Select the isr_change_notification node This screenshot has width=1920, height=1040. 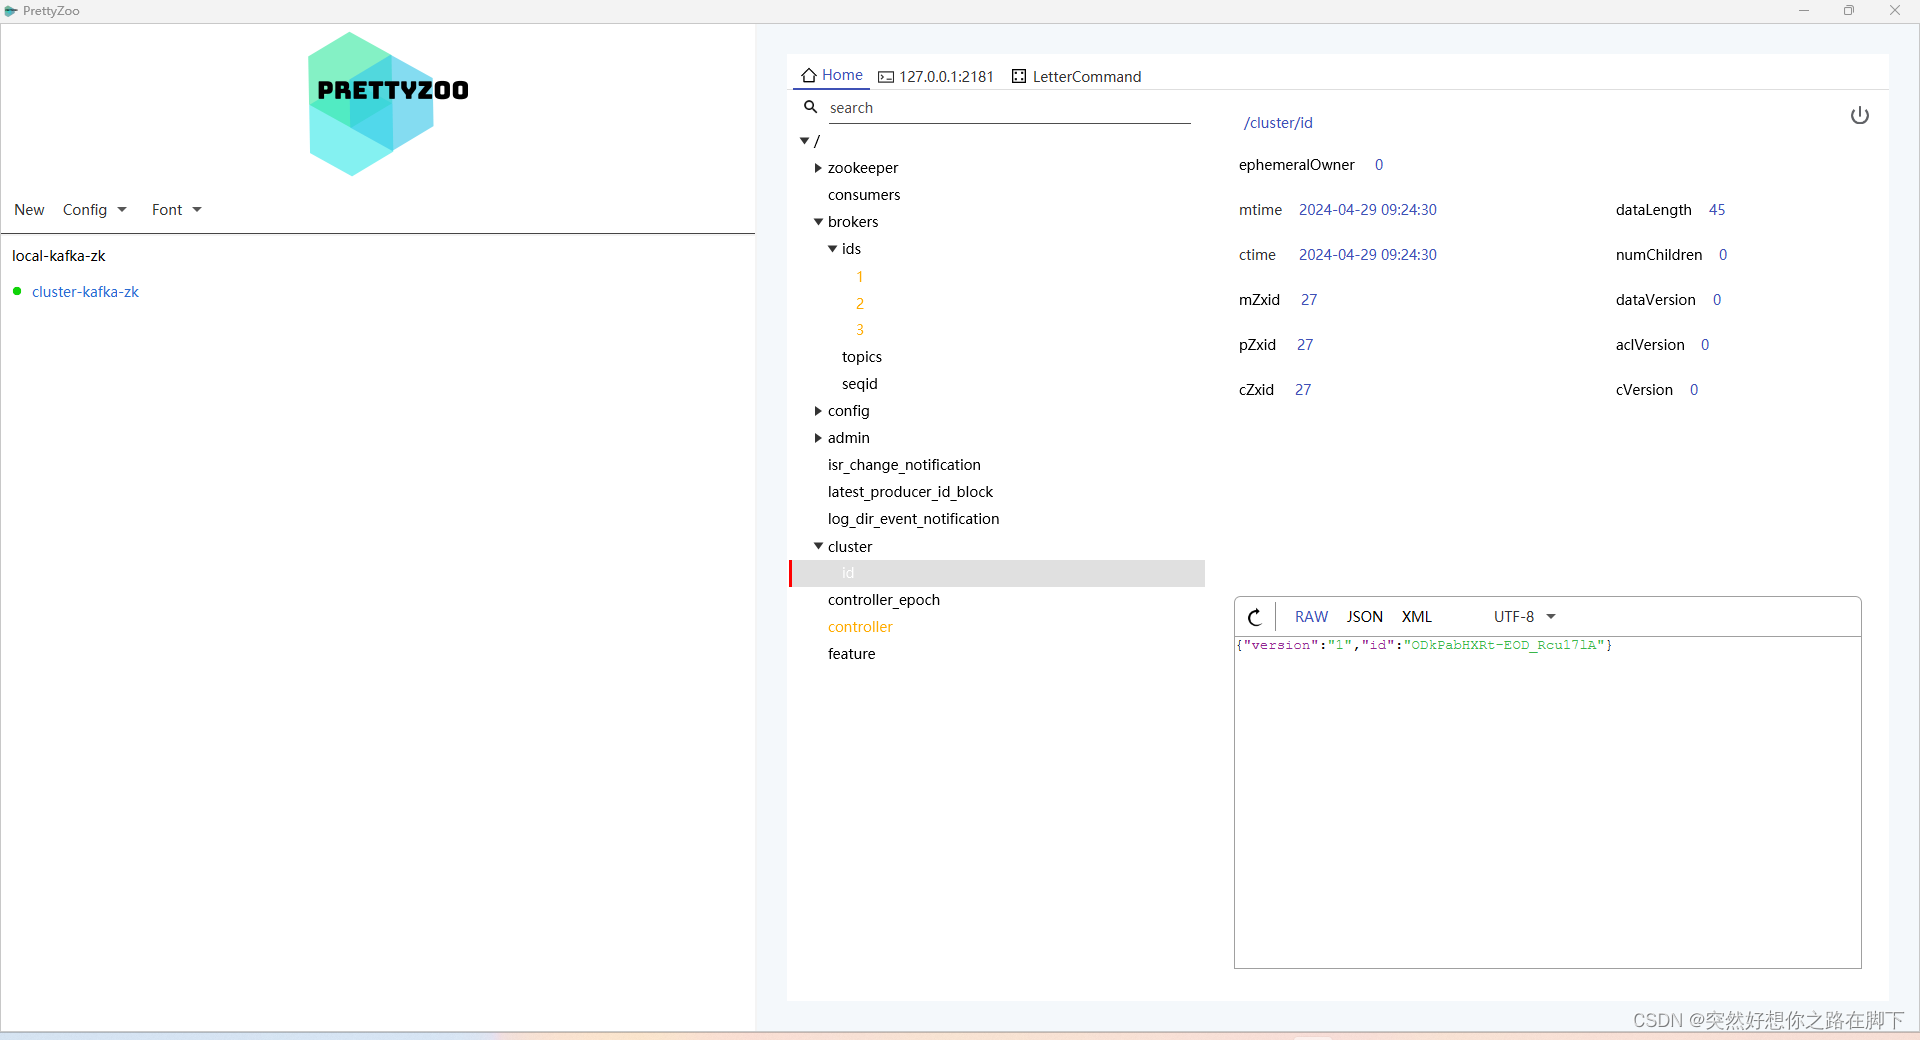coord(904,465)
